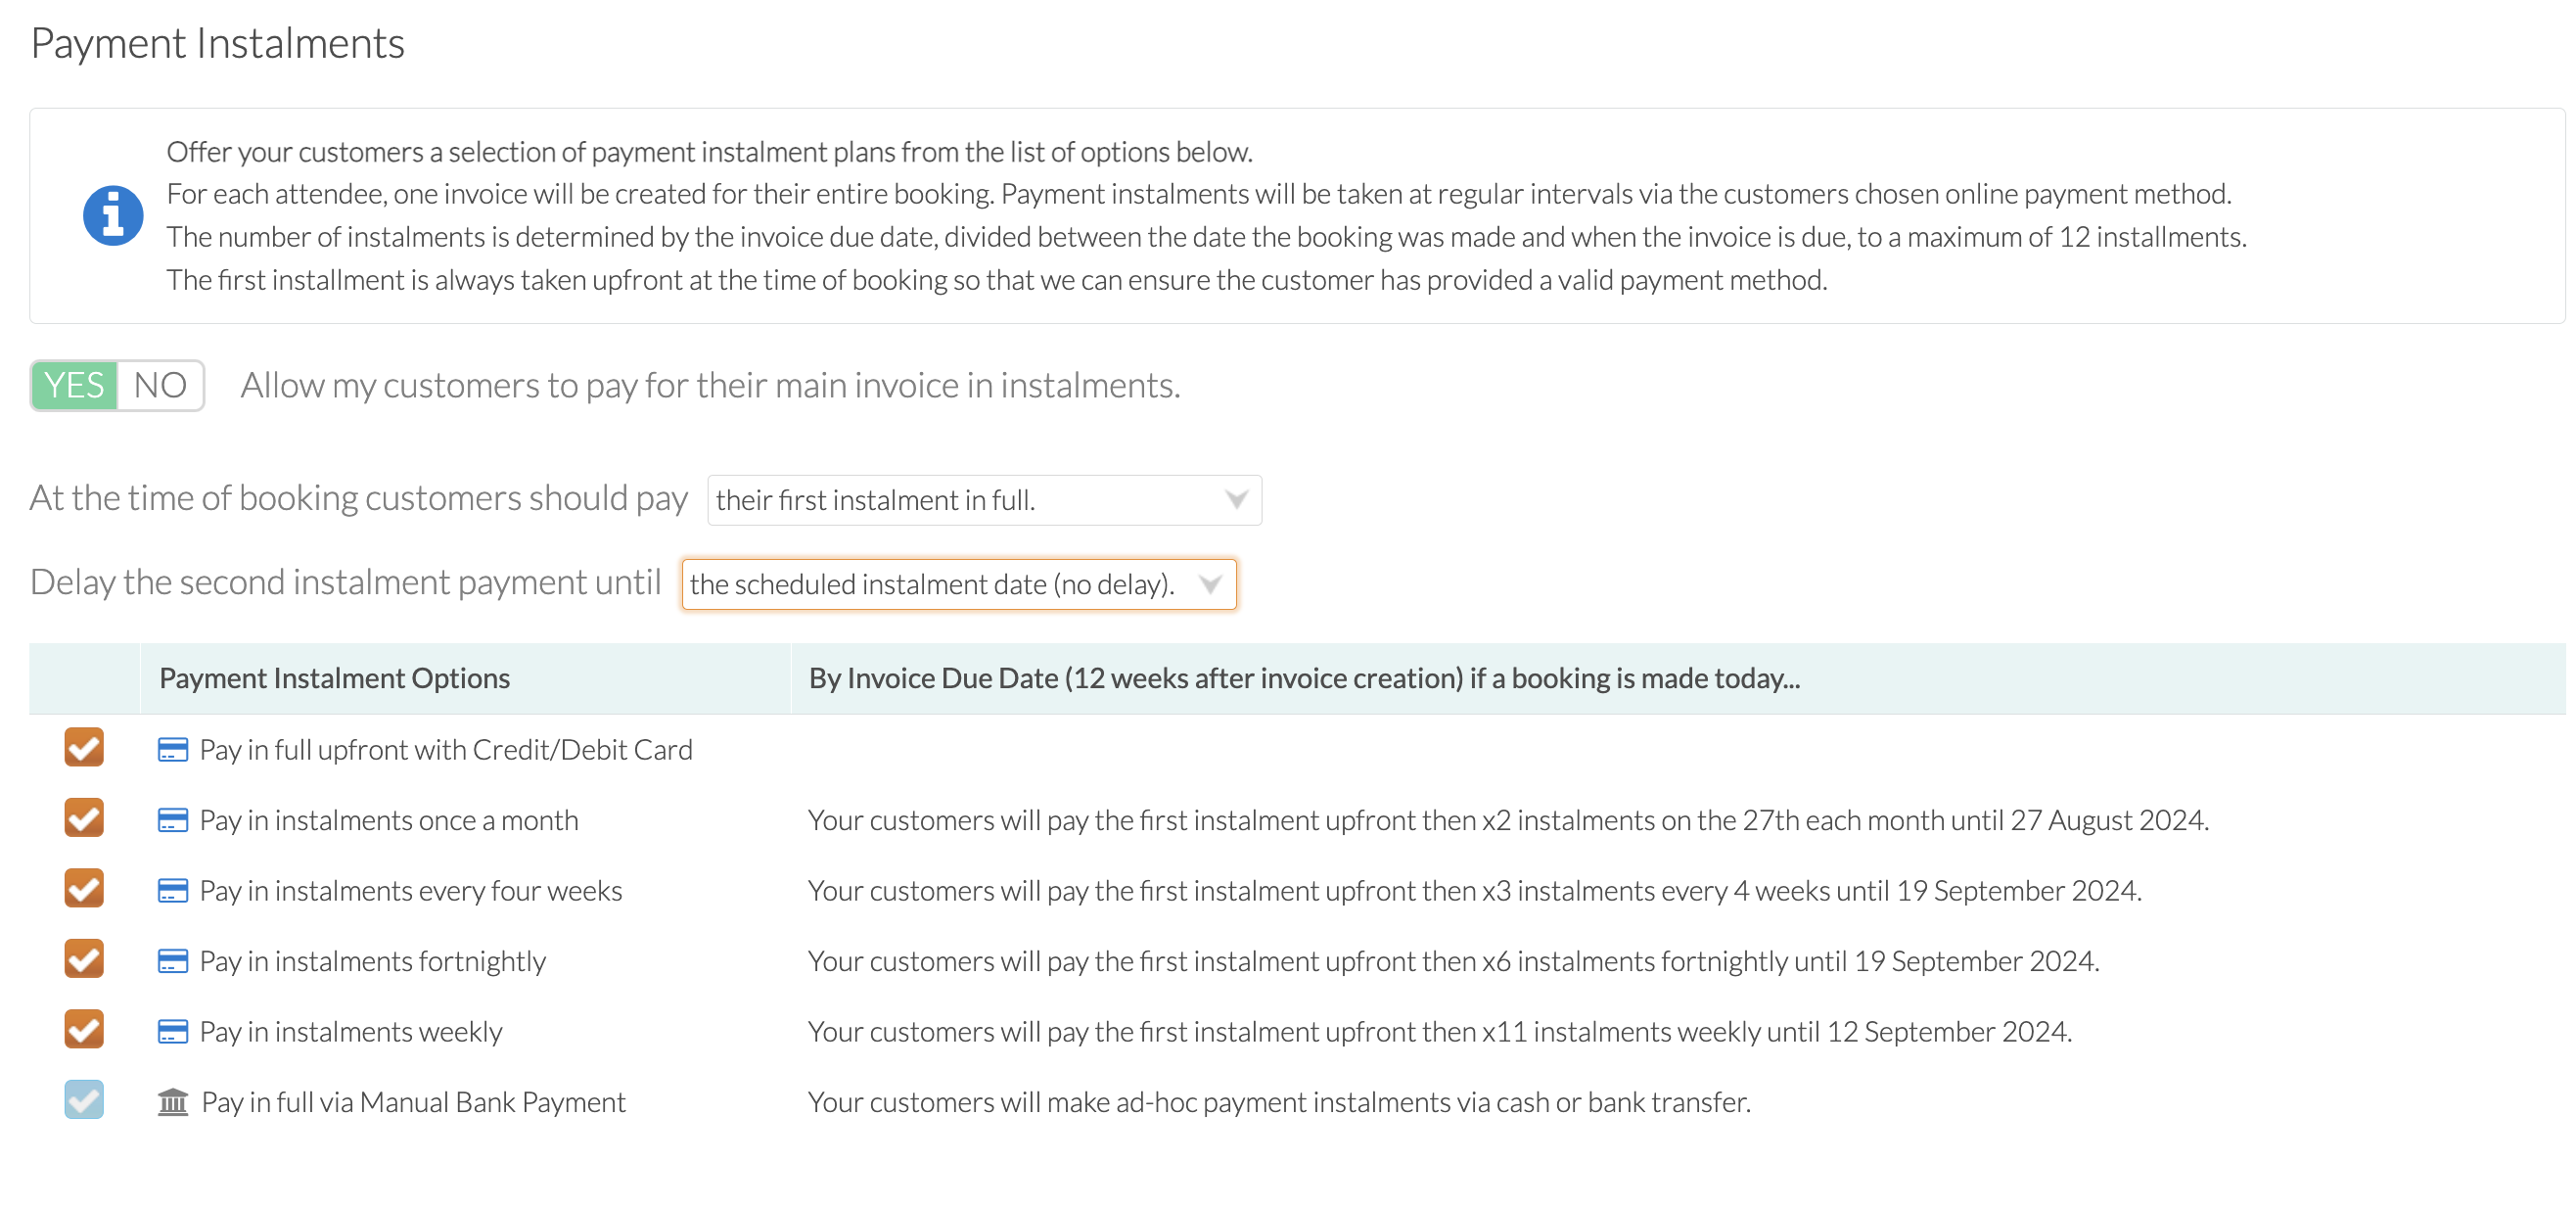Open the 'their first instalment in full' dropdown

984,500
